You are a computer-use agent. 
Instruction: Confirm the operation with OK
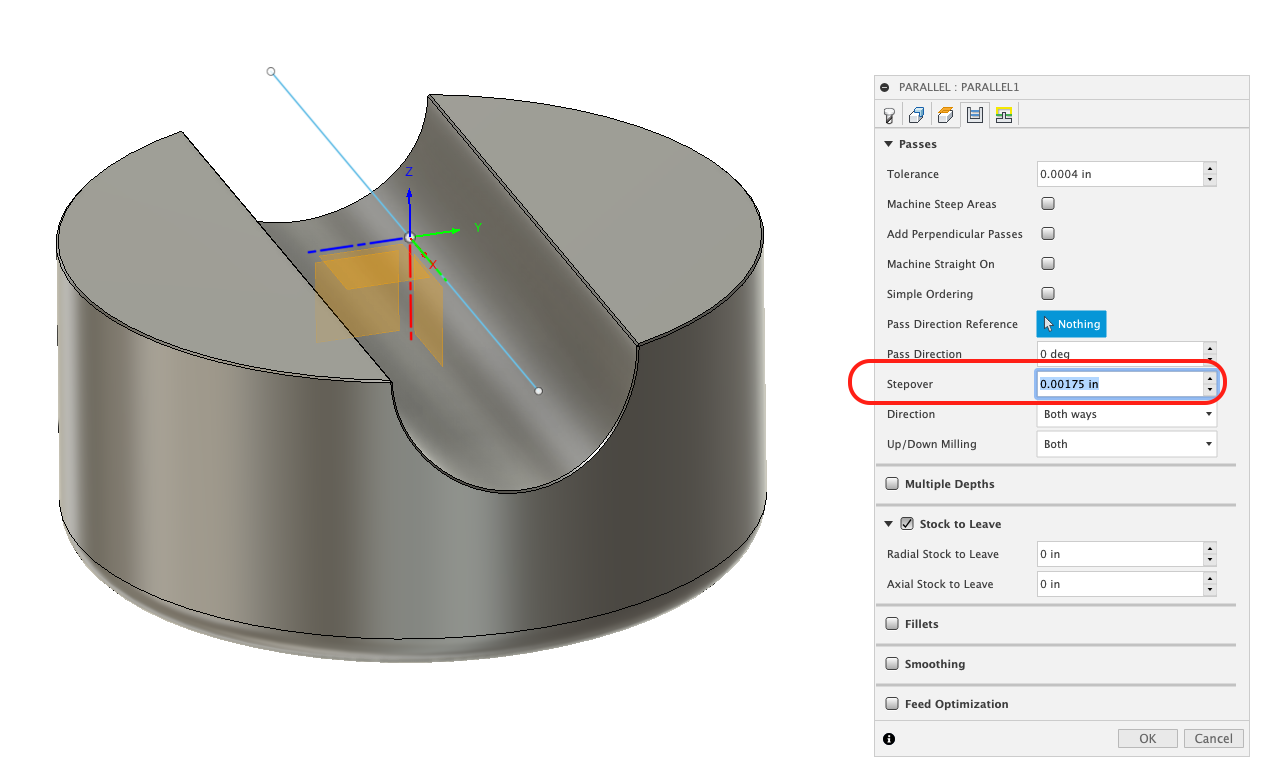coord(1148,739)
